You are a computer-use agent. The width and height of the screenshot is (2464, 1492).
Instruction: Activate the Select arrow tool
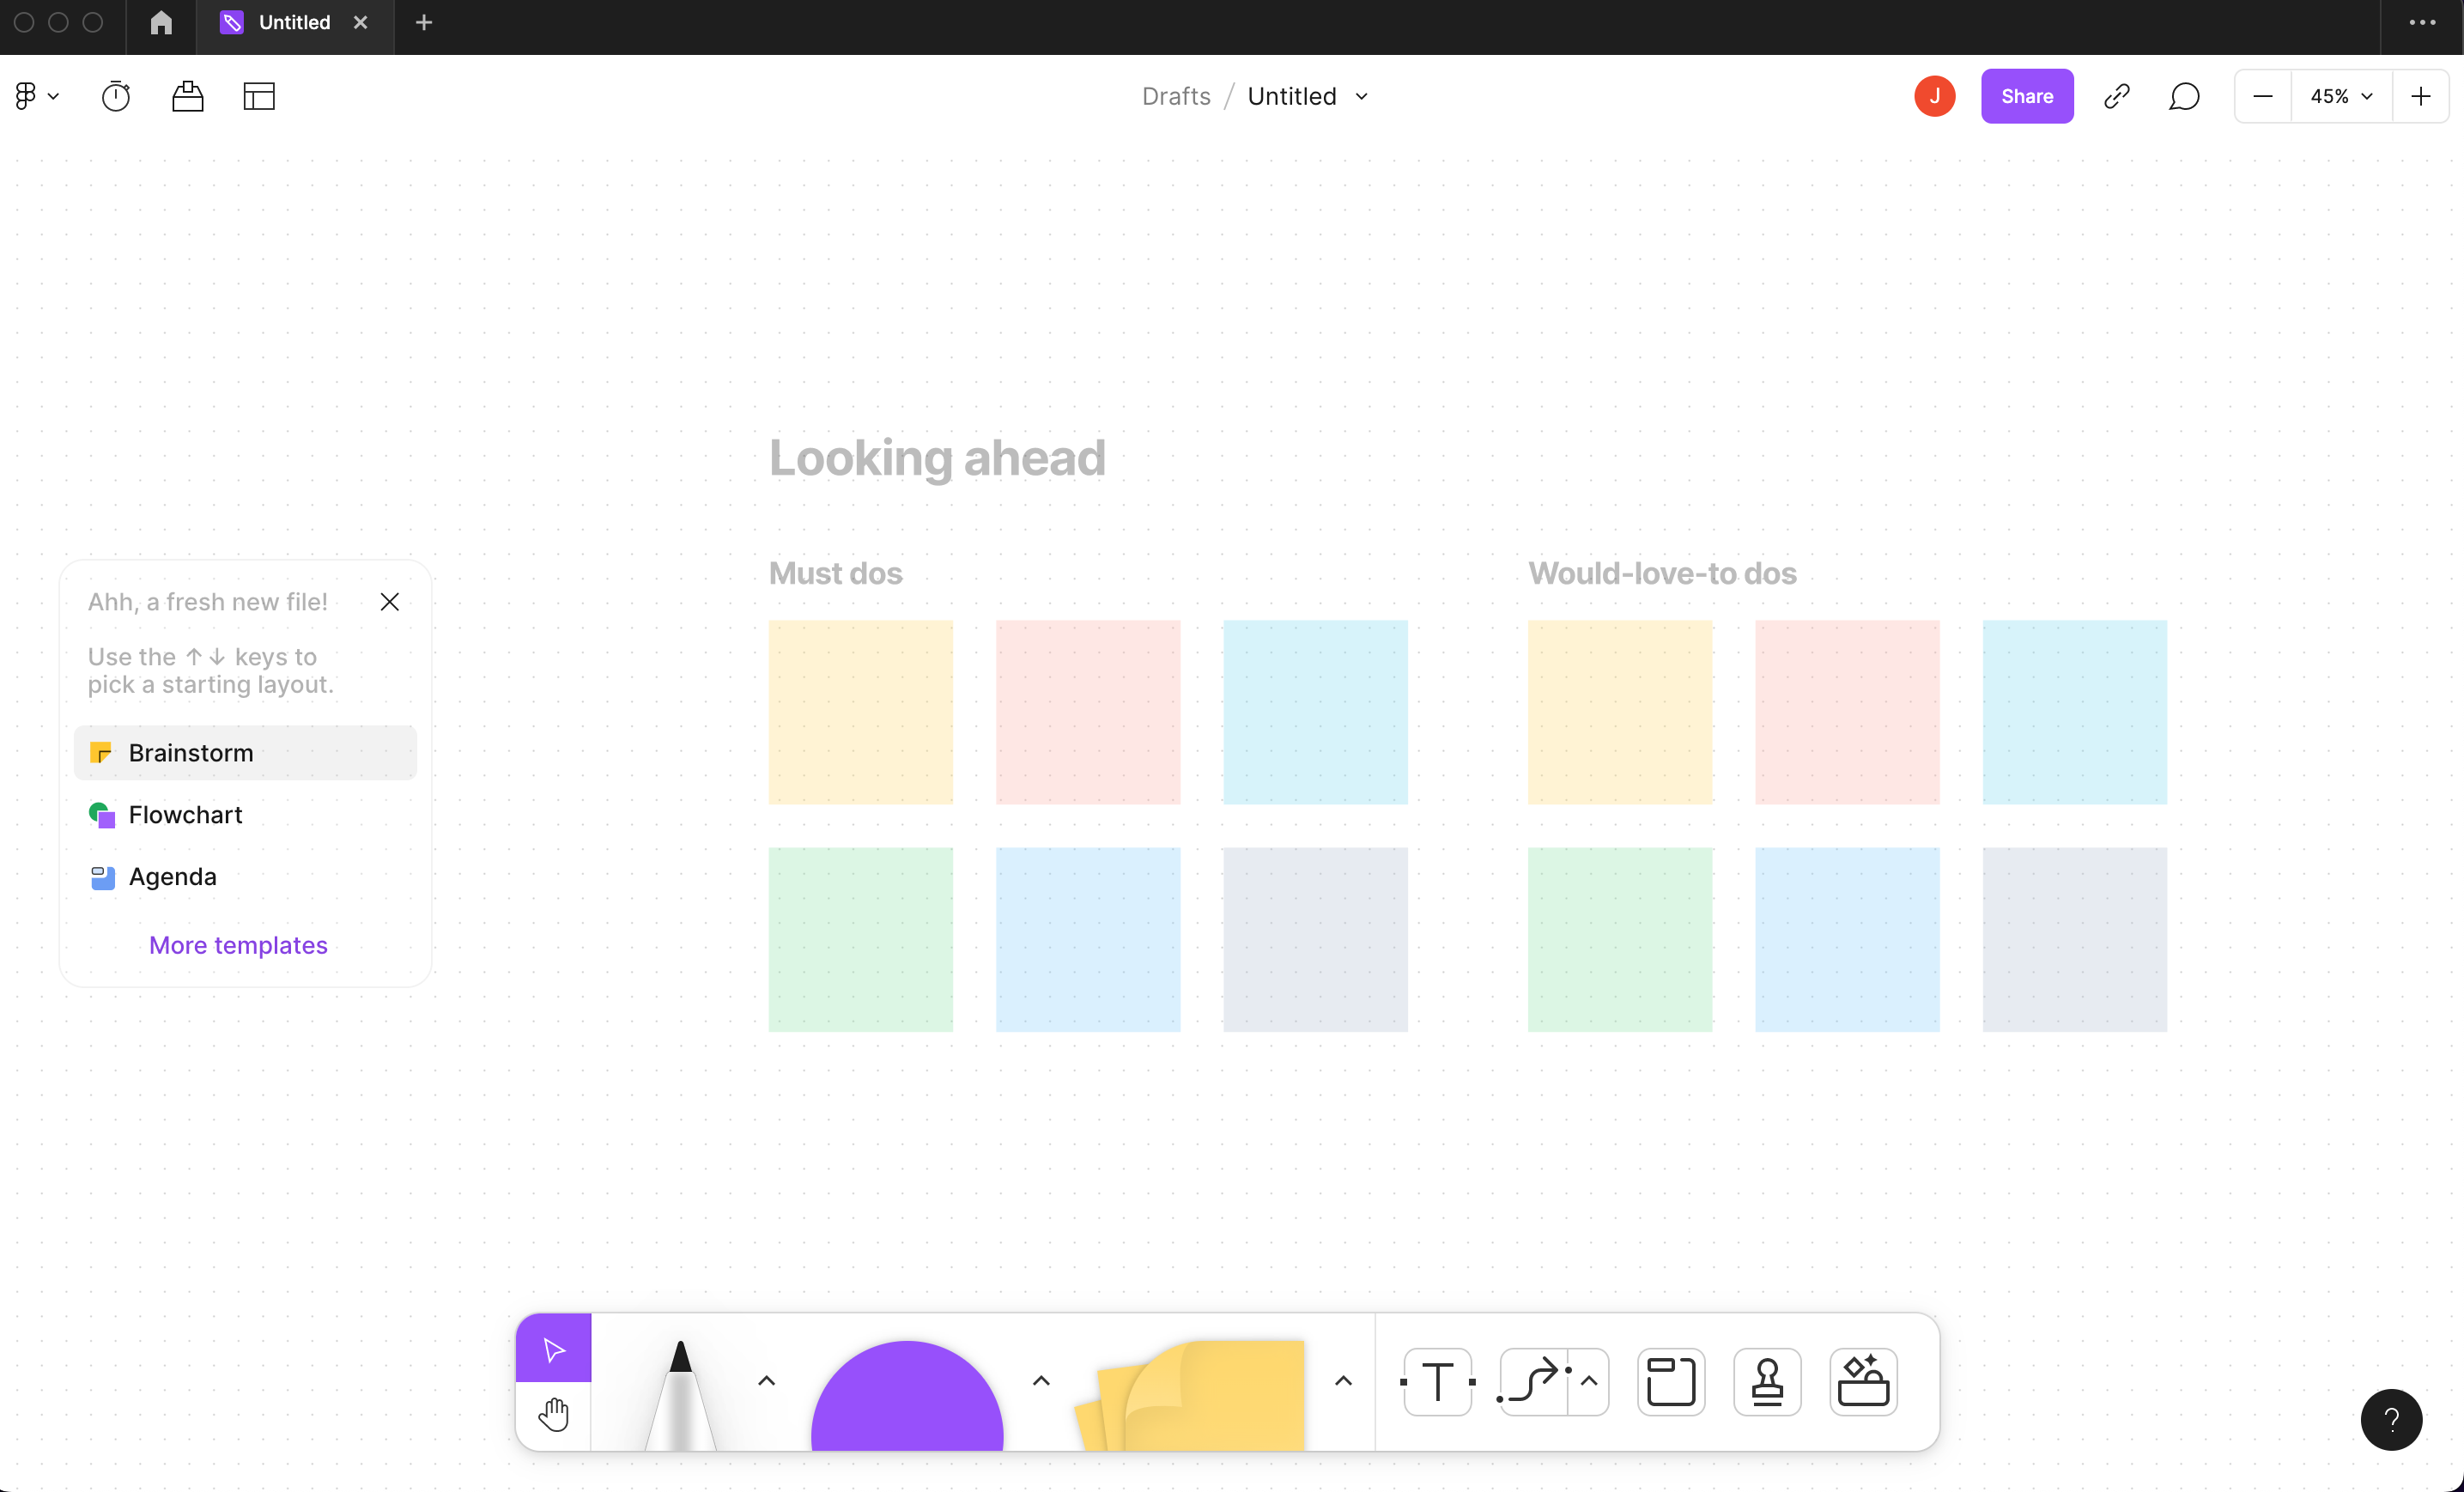coord(553,1349)
